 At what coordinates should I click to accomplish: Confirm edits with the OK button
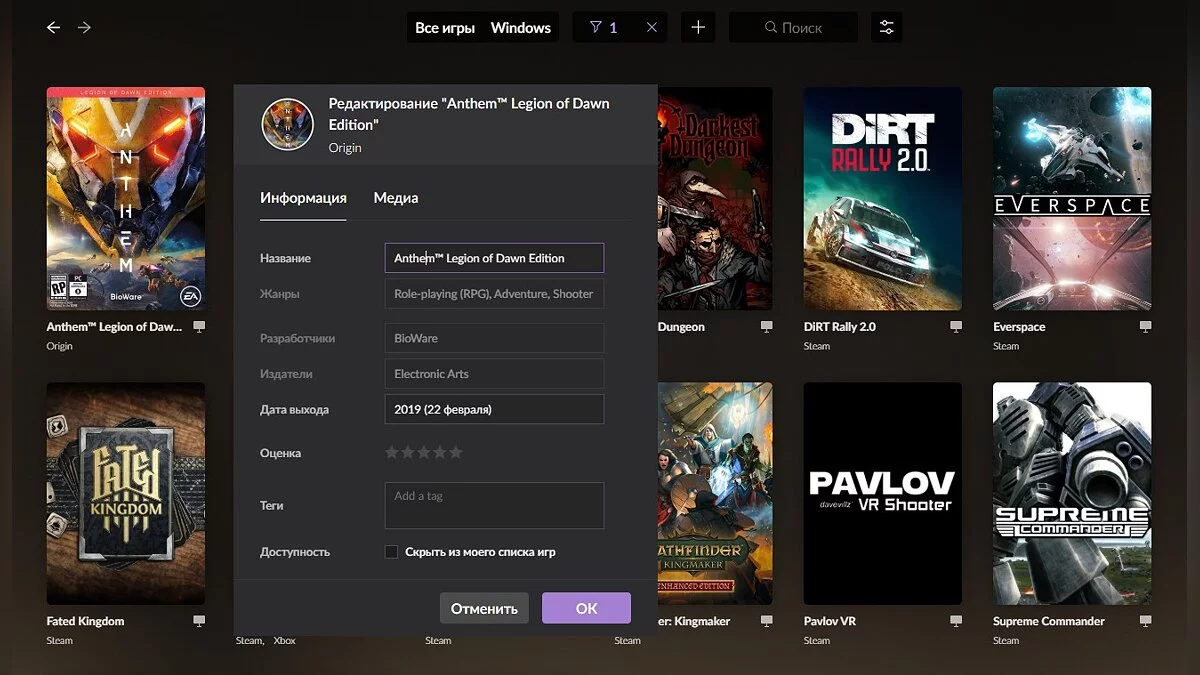(586, 608)
